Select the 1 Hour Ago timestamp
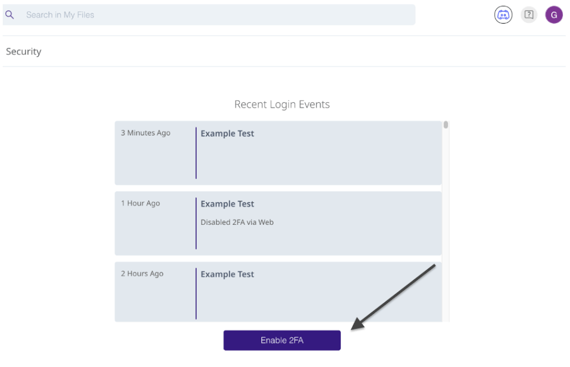Viewport: 570px width, 367px height. point(140,203)
